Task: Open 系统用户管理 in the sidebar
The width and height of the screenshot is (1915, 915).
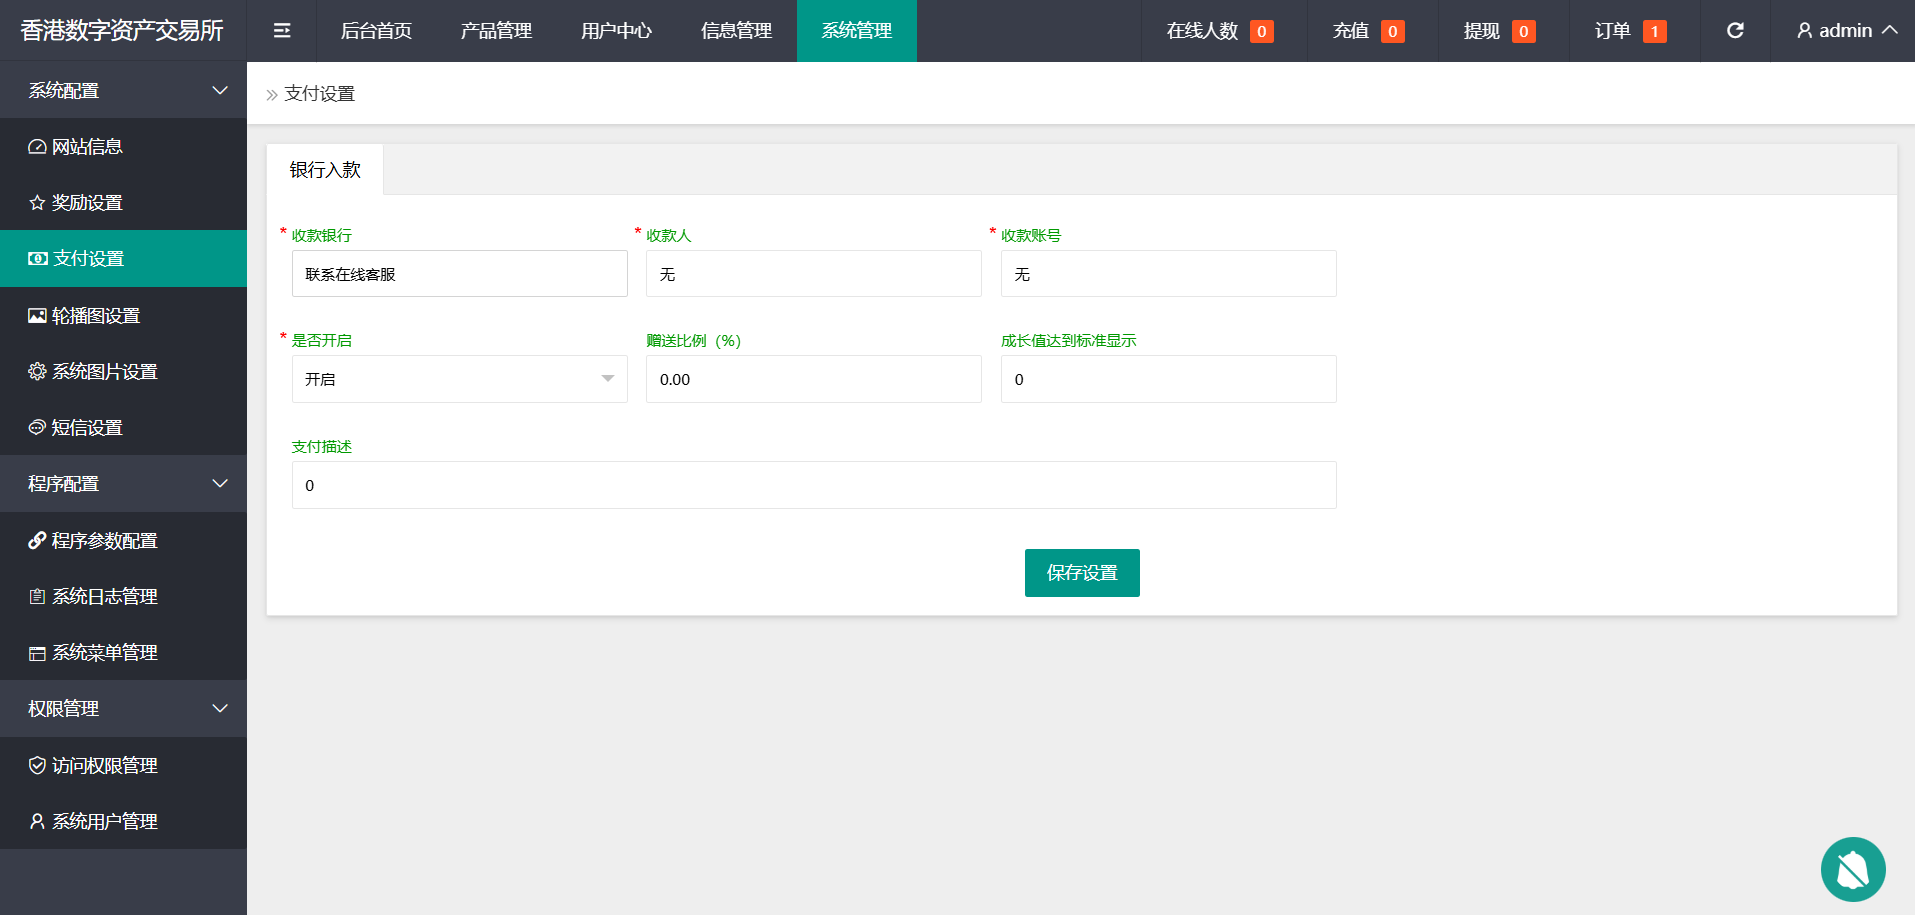Action: [123, 822]
